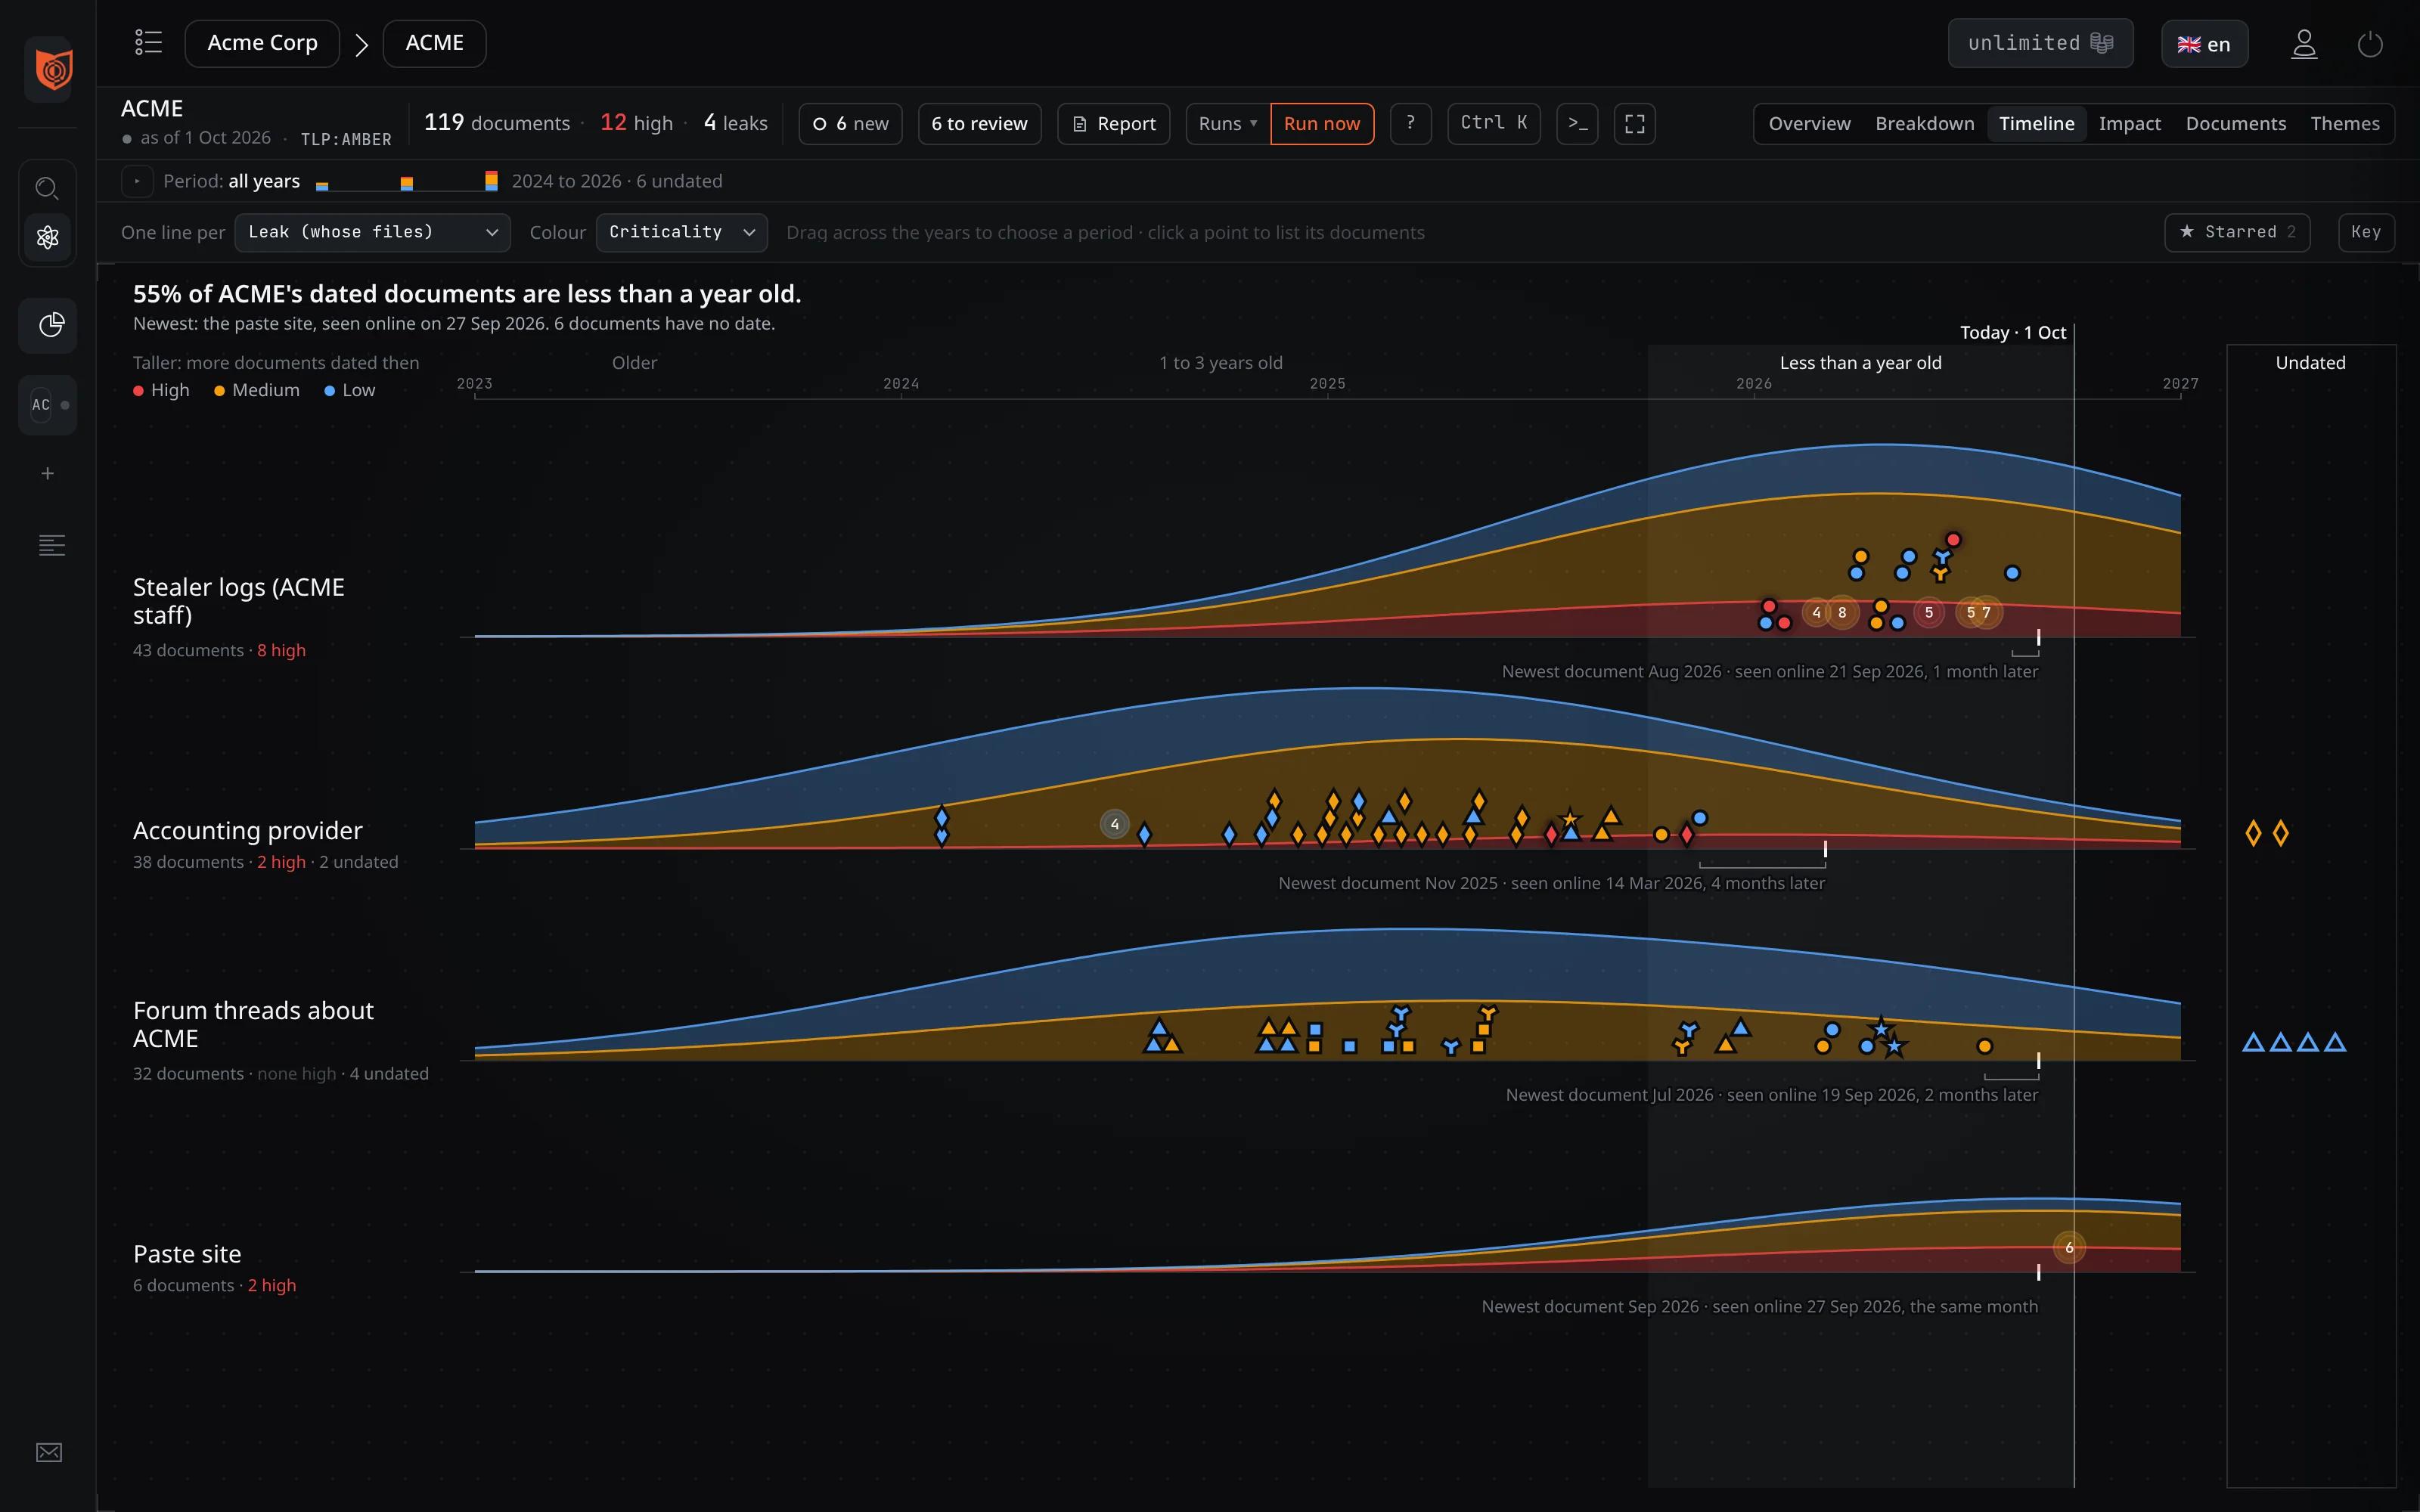Click the power logout icon
This screenshot has width=2420, height=1512.
2370,44
